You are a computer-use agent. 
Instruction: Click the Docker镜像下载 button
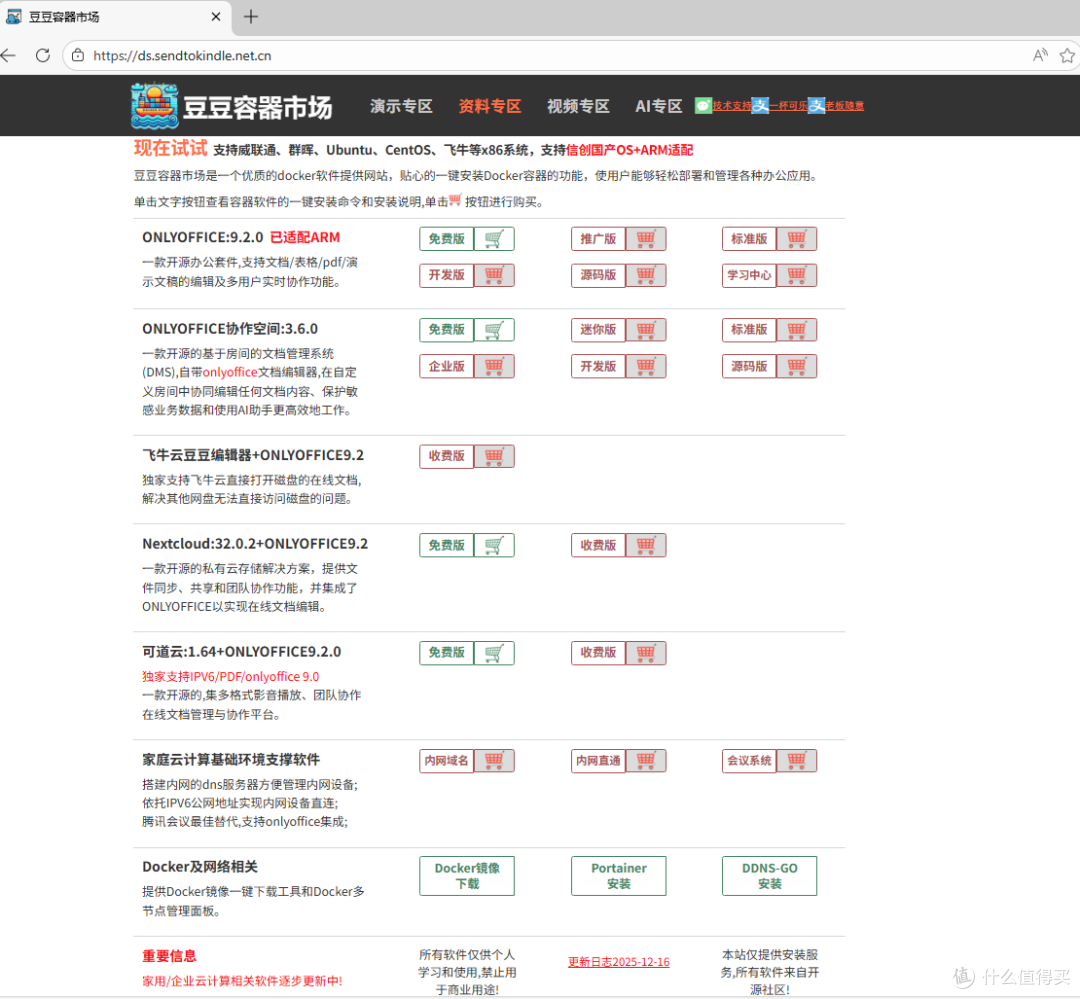click(x=467, y=876)
